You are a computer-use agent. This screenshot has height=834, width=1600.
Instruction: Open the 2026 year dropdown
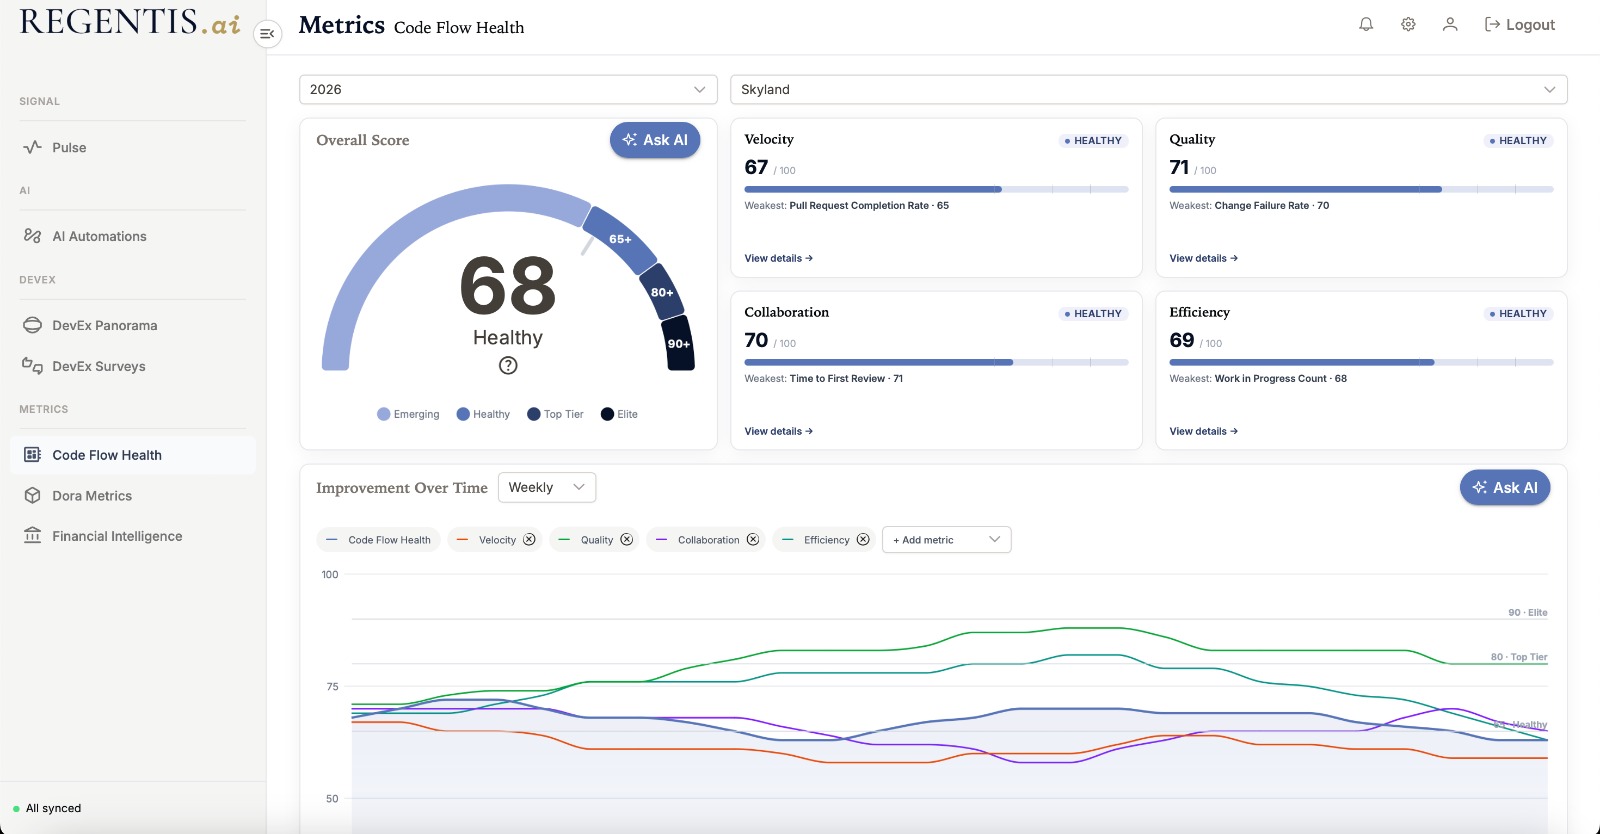coord(508,89)
